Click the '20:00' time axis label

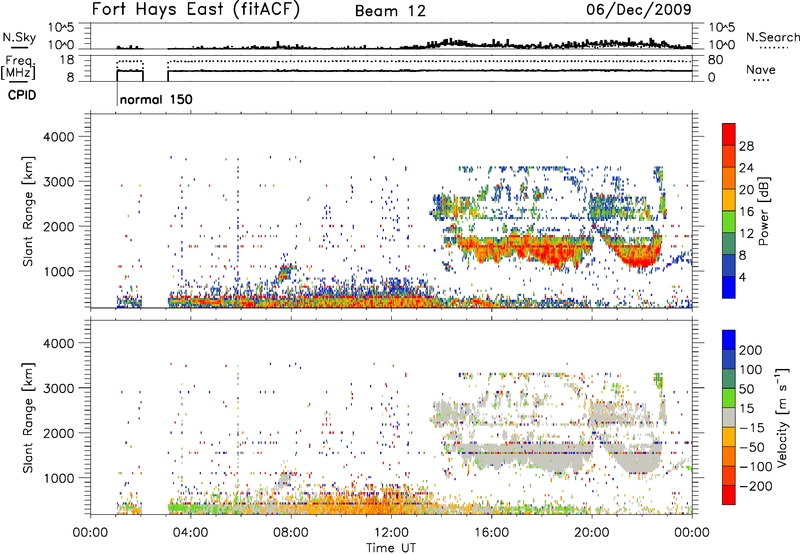(x=592, y=533)
